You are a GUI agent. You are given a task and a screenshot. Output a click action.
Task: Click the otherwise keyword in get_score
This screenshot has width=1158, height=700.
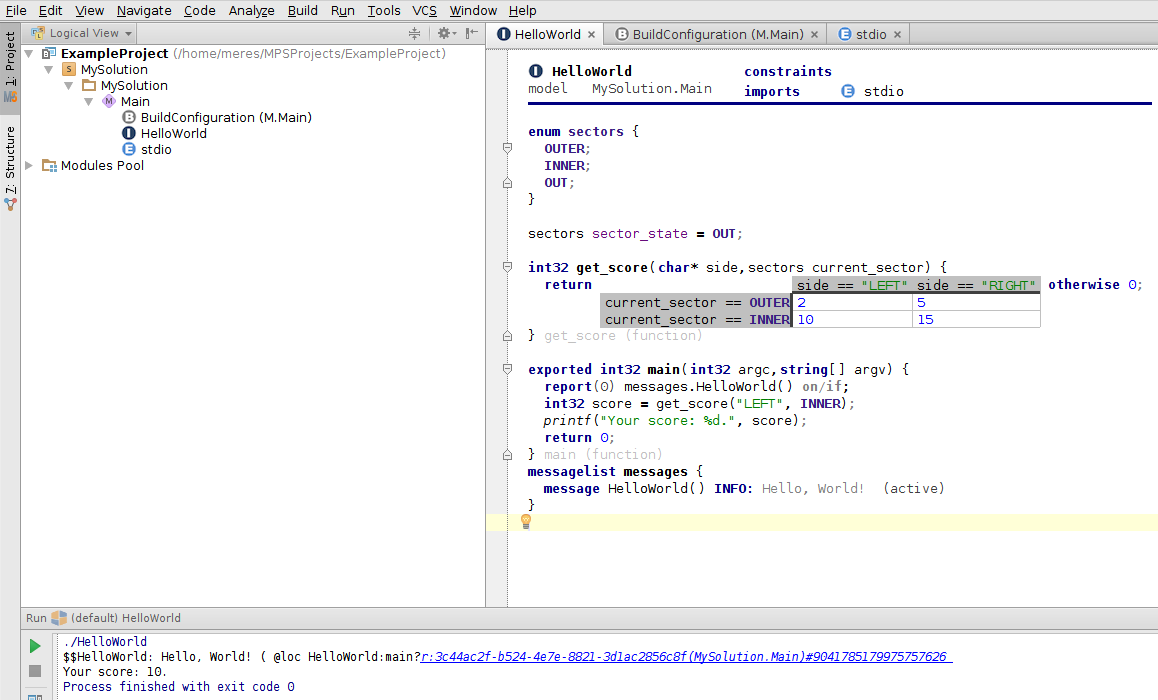(1083, 284)
